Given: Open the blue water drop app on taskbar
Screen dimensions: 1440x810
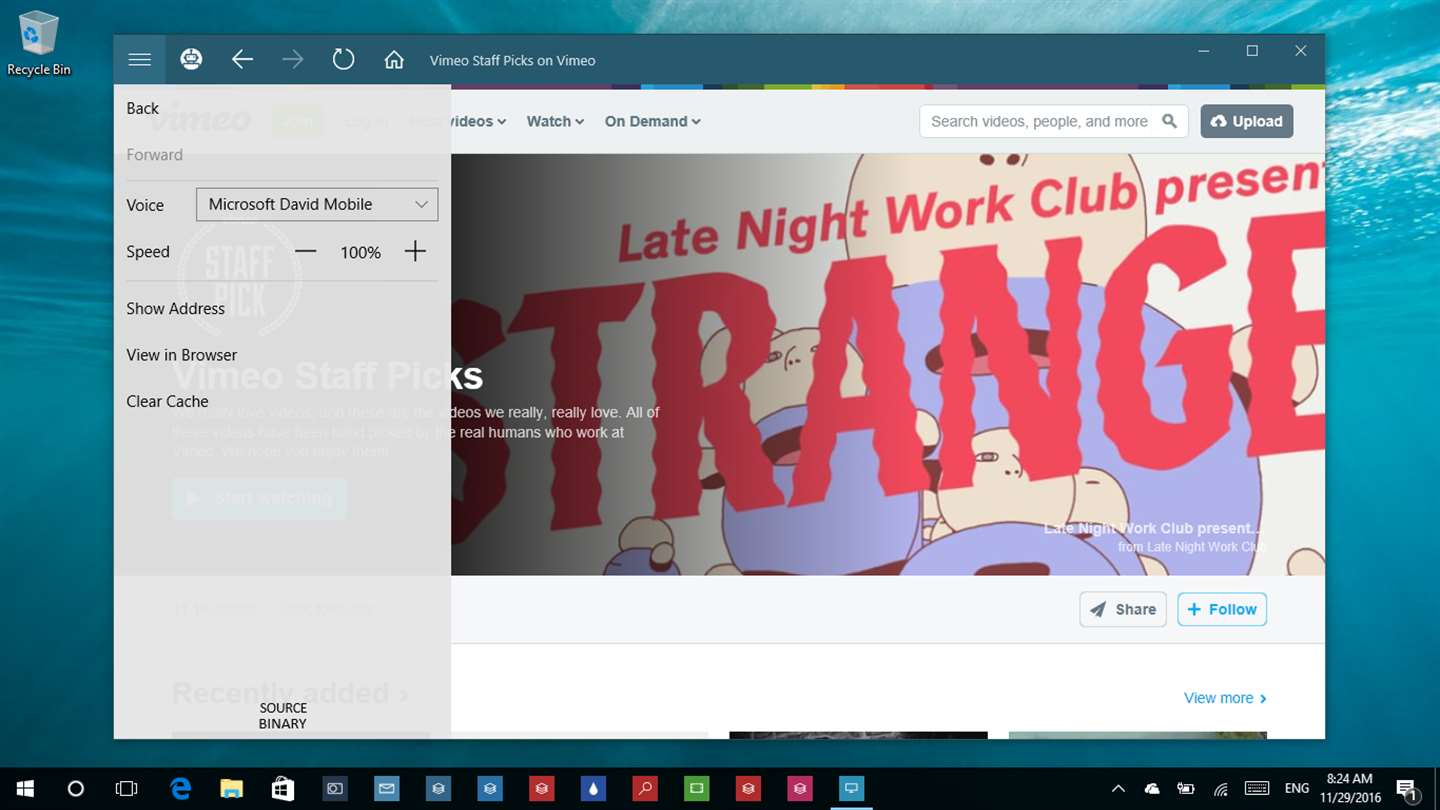Looking at the screenshot, I should coord(593,789).
